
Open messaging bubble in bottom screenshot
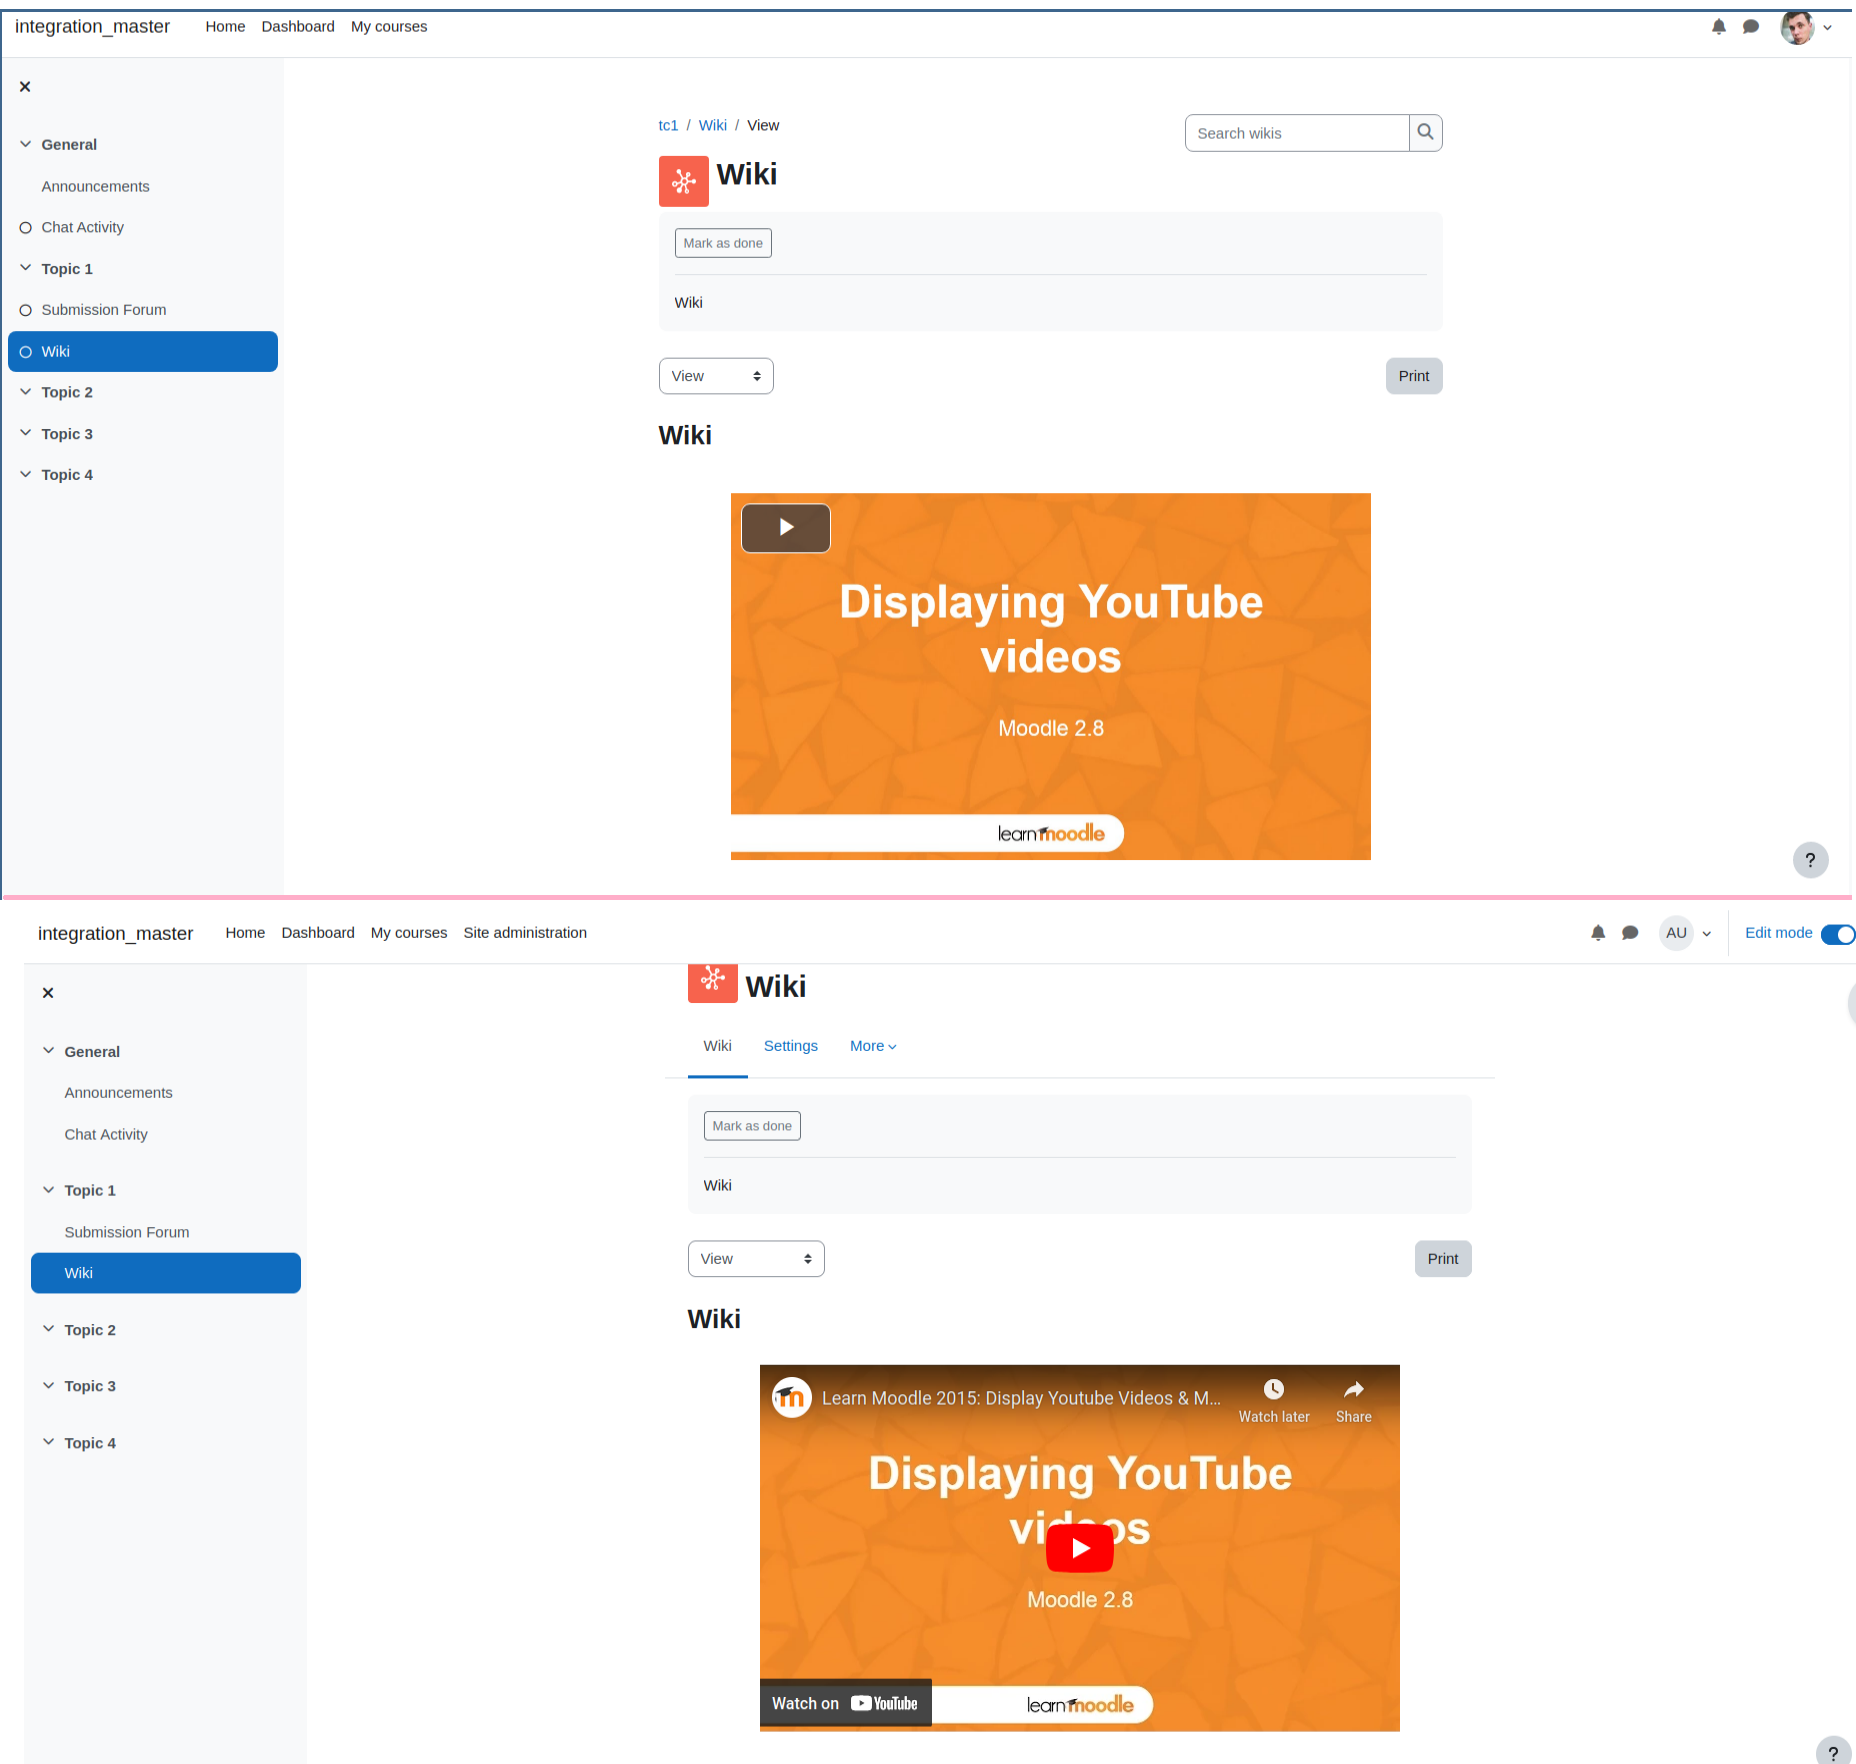pos(1630,933)
